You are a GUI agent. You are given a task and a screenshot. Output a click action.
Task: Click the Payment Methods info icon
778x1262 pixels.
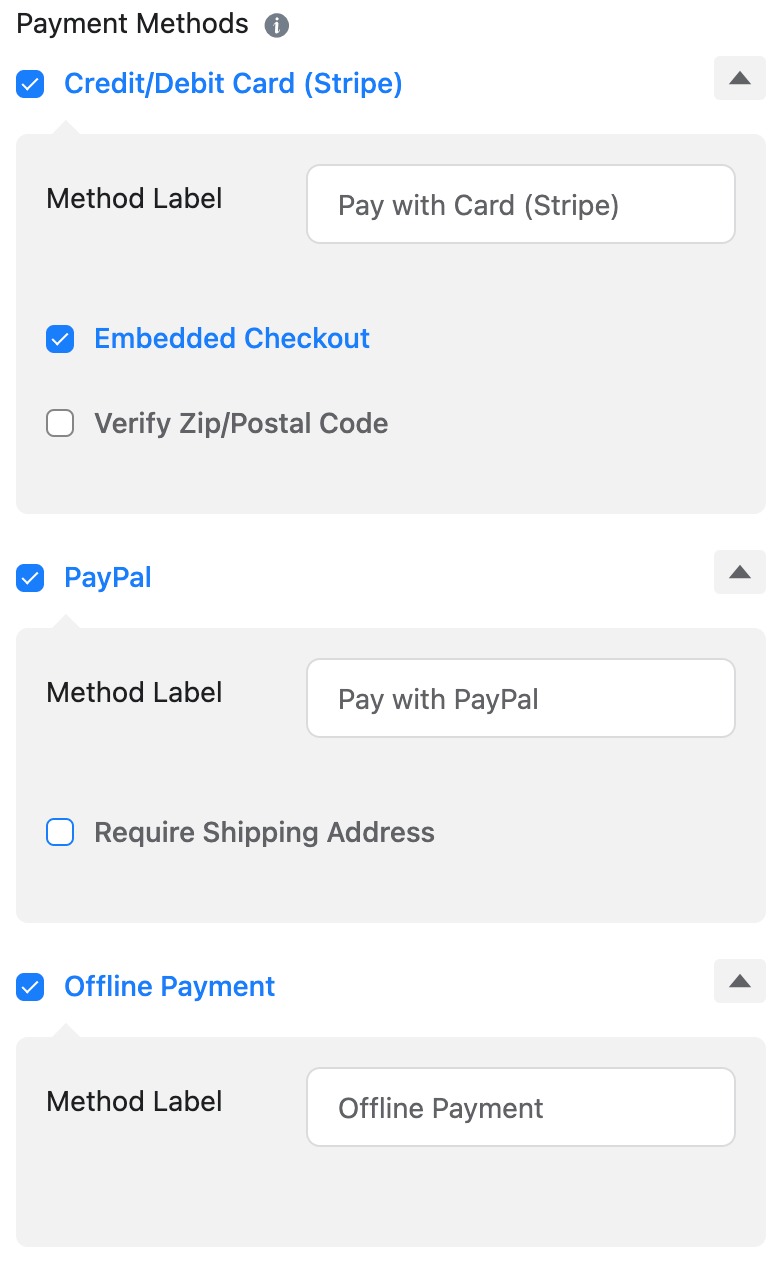coord(277,25)
